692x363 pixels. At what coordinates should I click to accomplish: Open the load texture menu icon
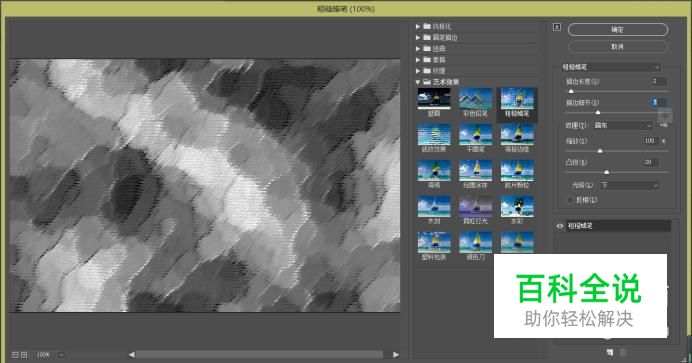(x=663, y=125)
